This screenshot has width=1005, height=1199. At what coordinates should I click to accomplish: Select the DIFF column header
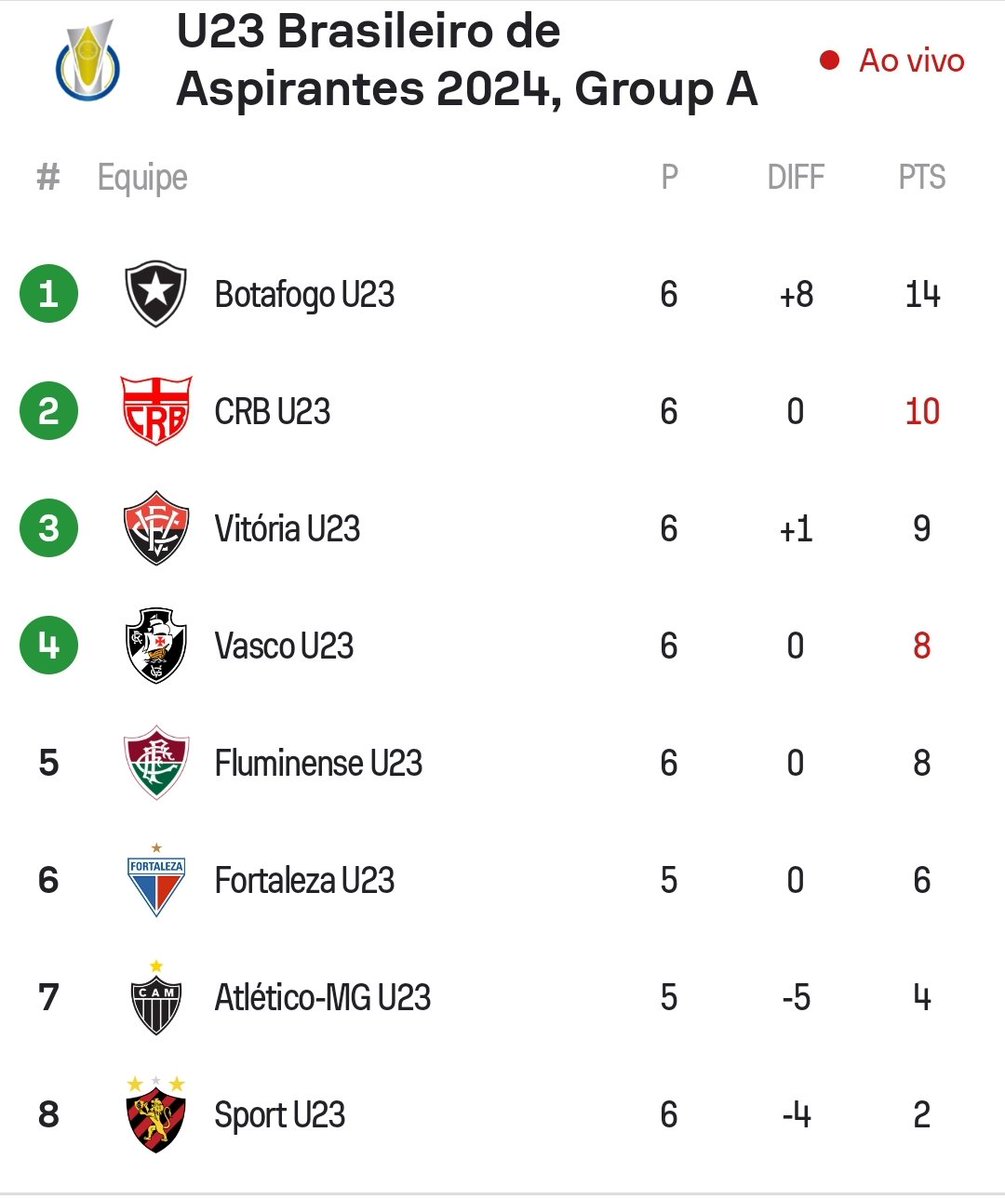796,178
